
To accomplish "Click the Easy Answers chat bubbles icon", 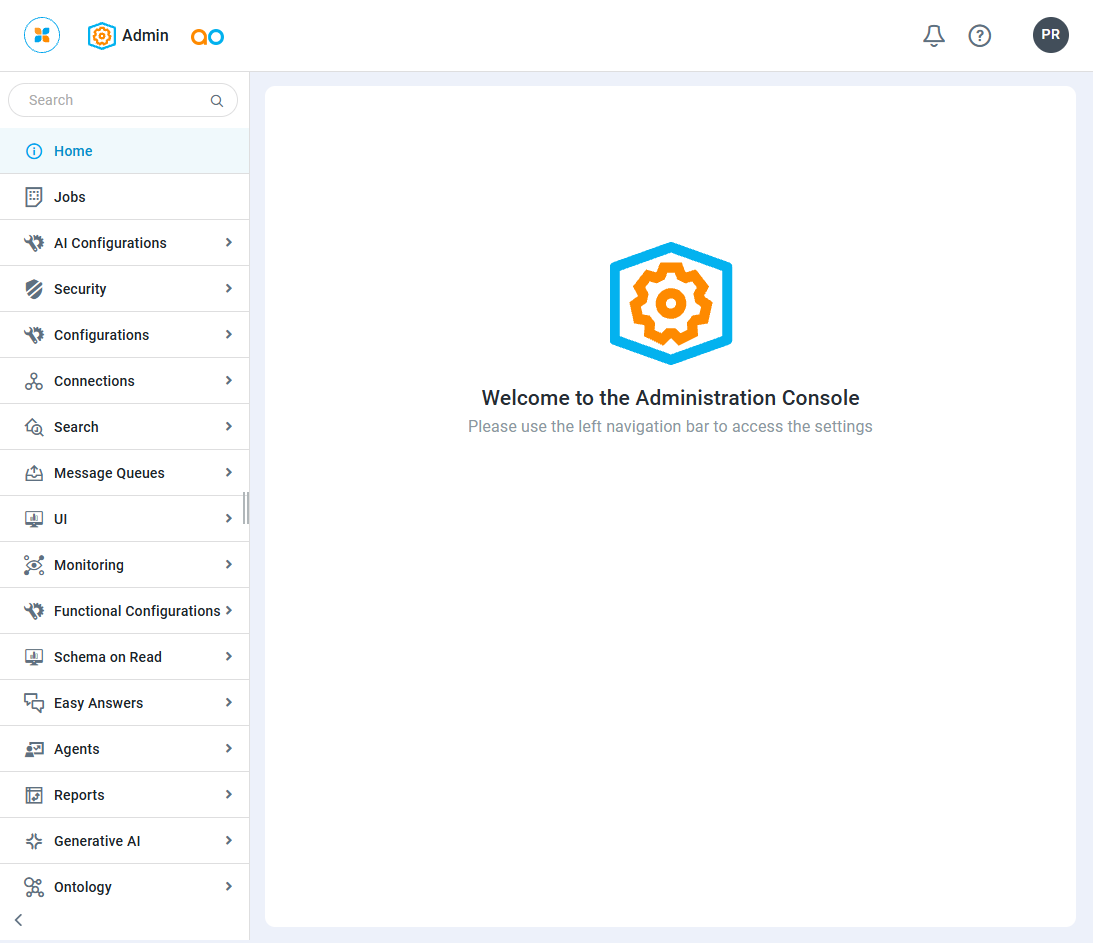I will click(33, 703).
